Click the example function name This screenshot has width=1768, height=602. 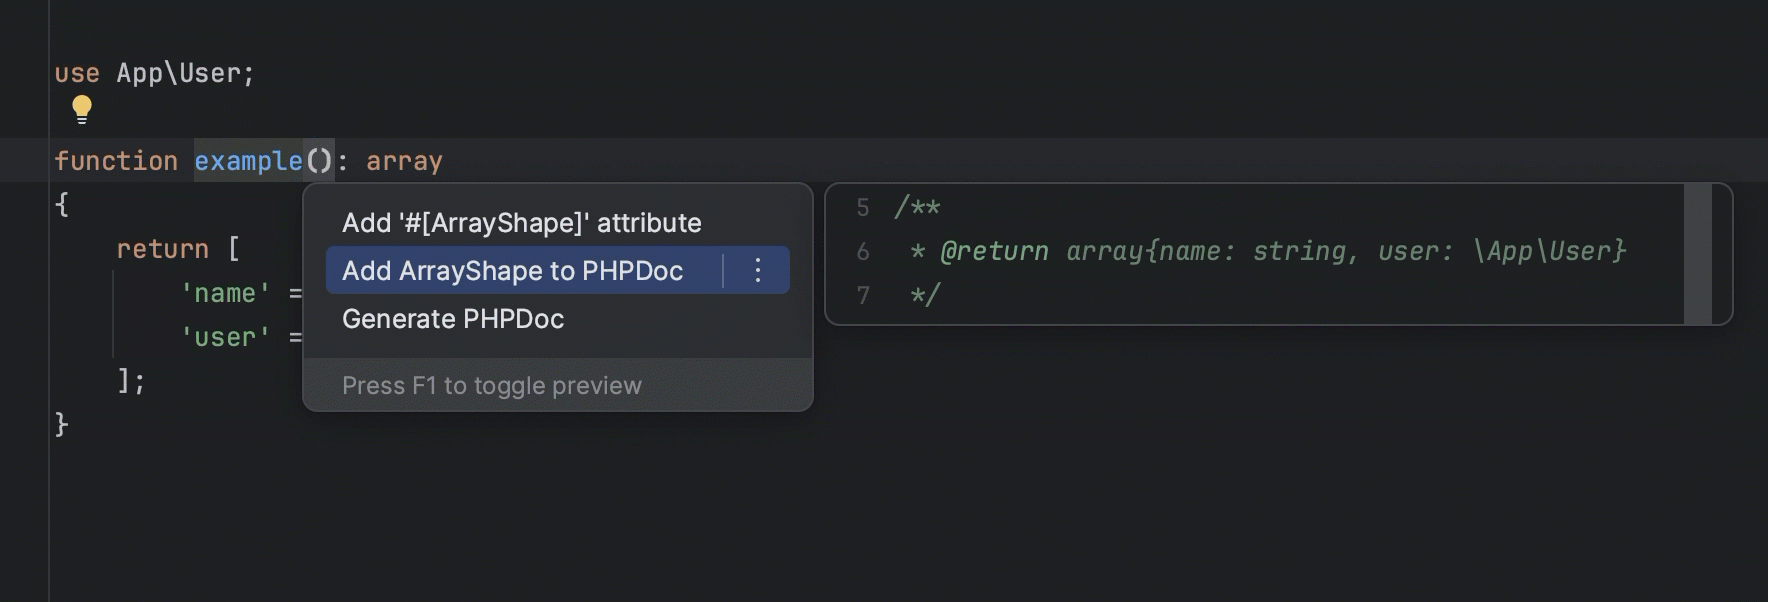(x=248, y=161)
